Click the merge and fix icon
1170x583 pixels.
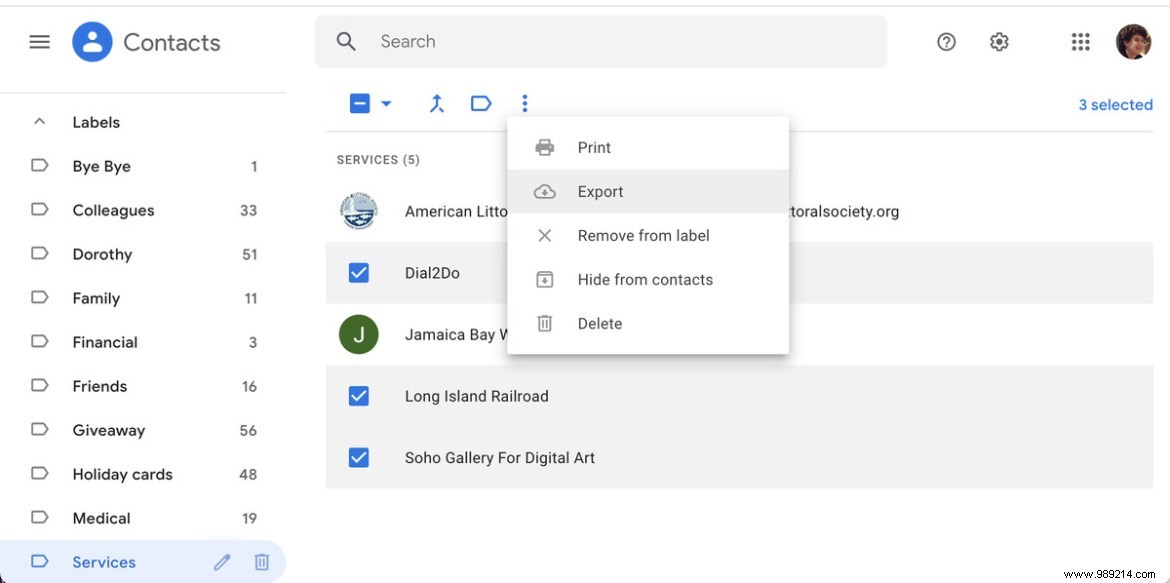click(x=437, y=103)
